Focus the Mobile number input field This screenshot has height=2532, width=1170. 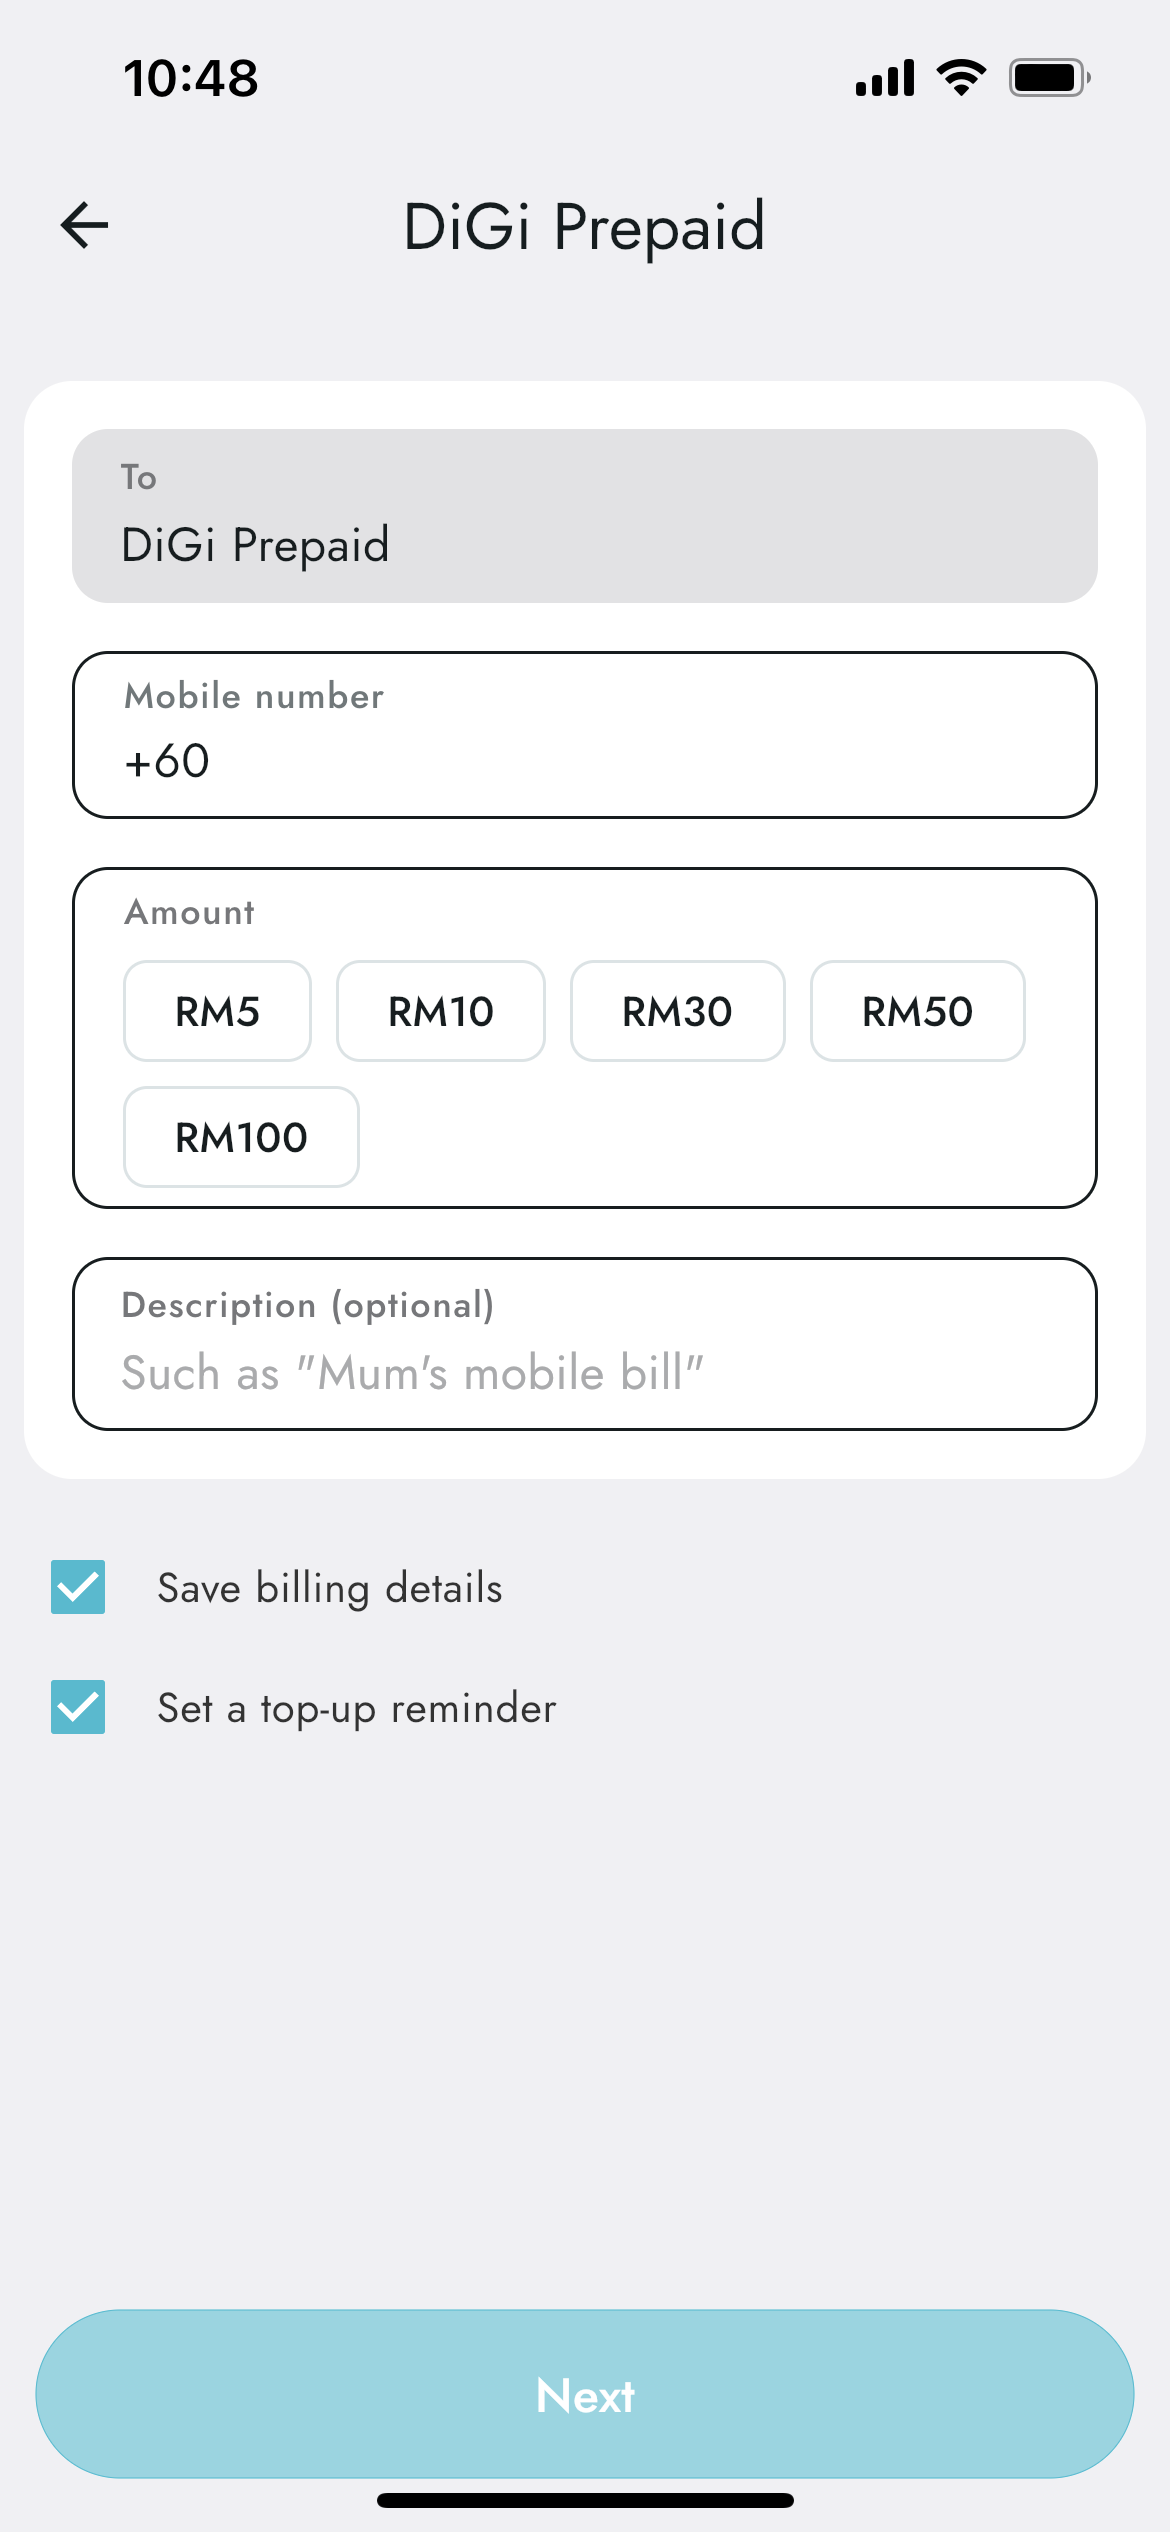(x=585, y=735)
